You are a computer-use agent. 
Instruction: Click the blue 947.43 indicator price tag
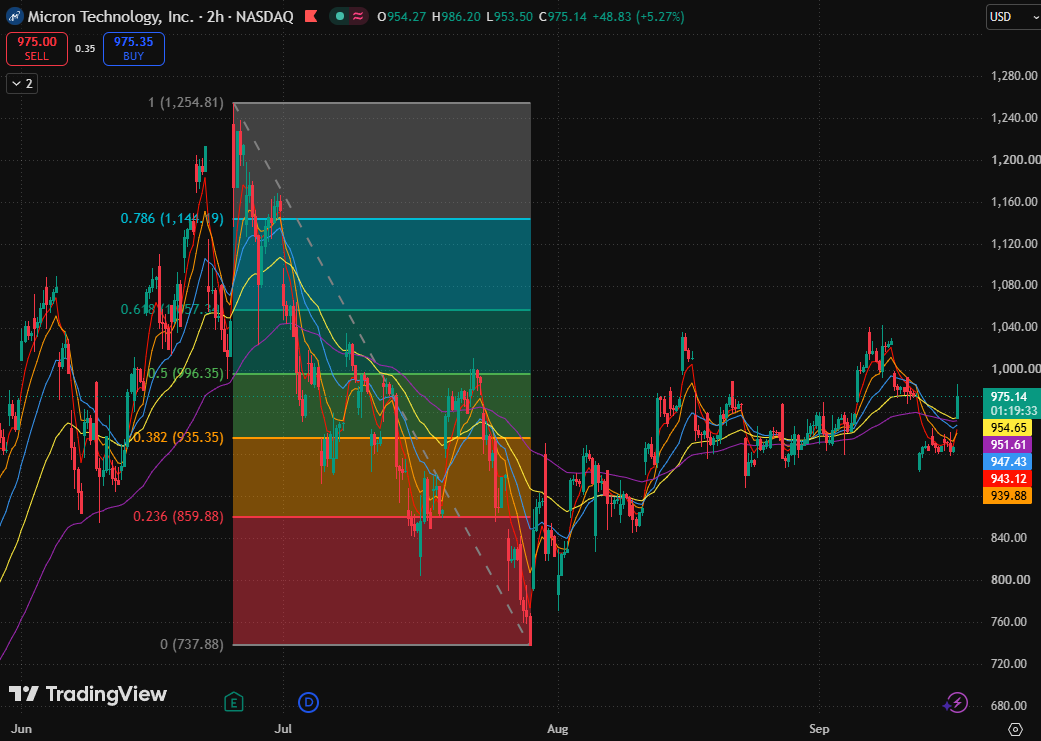coord(1008,461)
